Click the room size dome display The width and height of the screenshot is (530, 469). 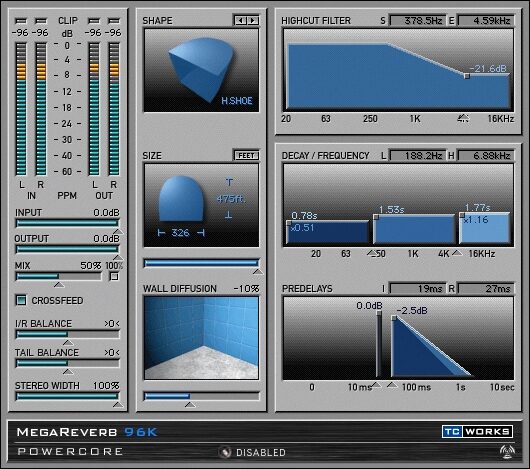181,199
